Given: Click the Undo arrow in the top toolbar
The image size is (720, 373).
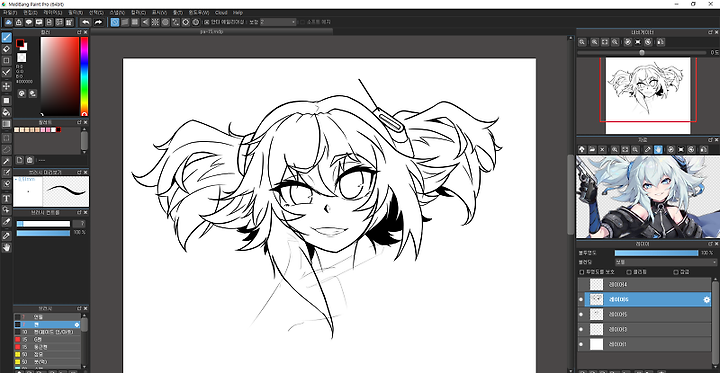Looking at the screenshot, I should (86, 22).
